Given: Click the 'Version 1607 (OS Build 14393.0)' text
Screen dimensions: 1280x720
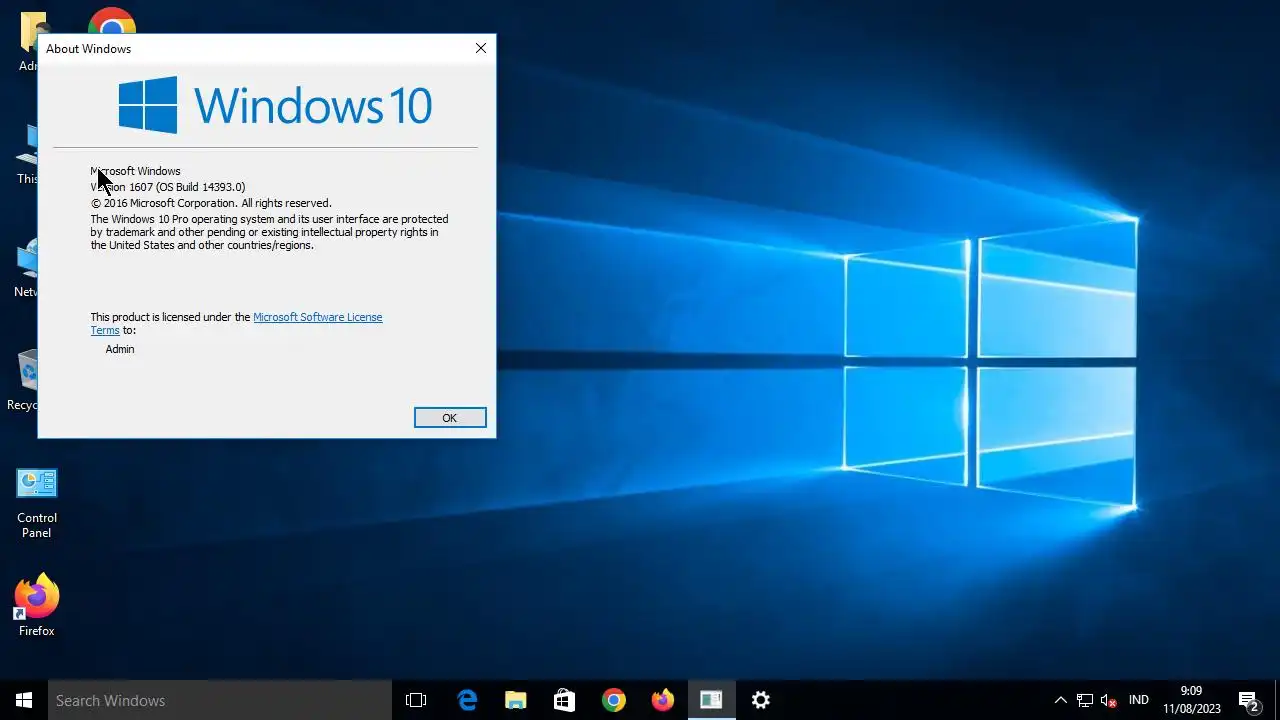Looking at the screenshot, I should point(168,187).
